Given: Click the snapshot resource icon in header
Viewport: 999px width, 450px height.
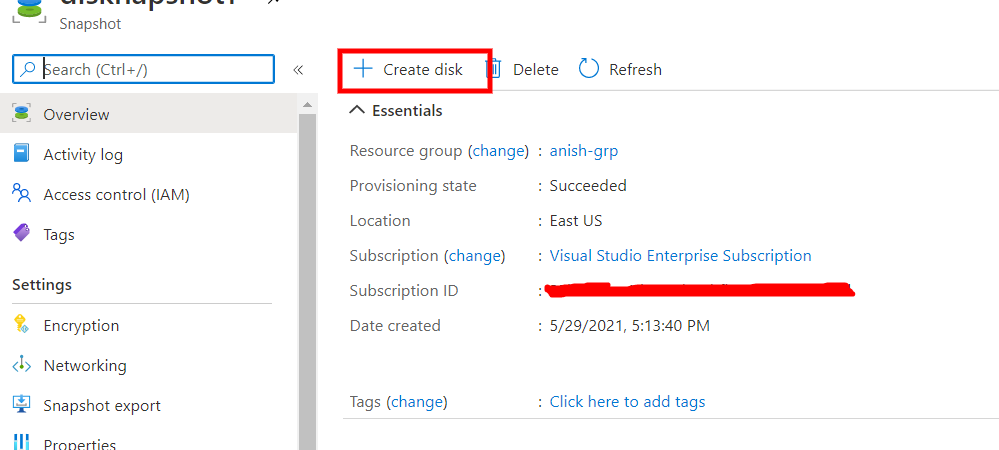Looking at the screenshot, I should (x=29, y=11).
